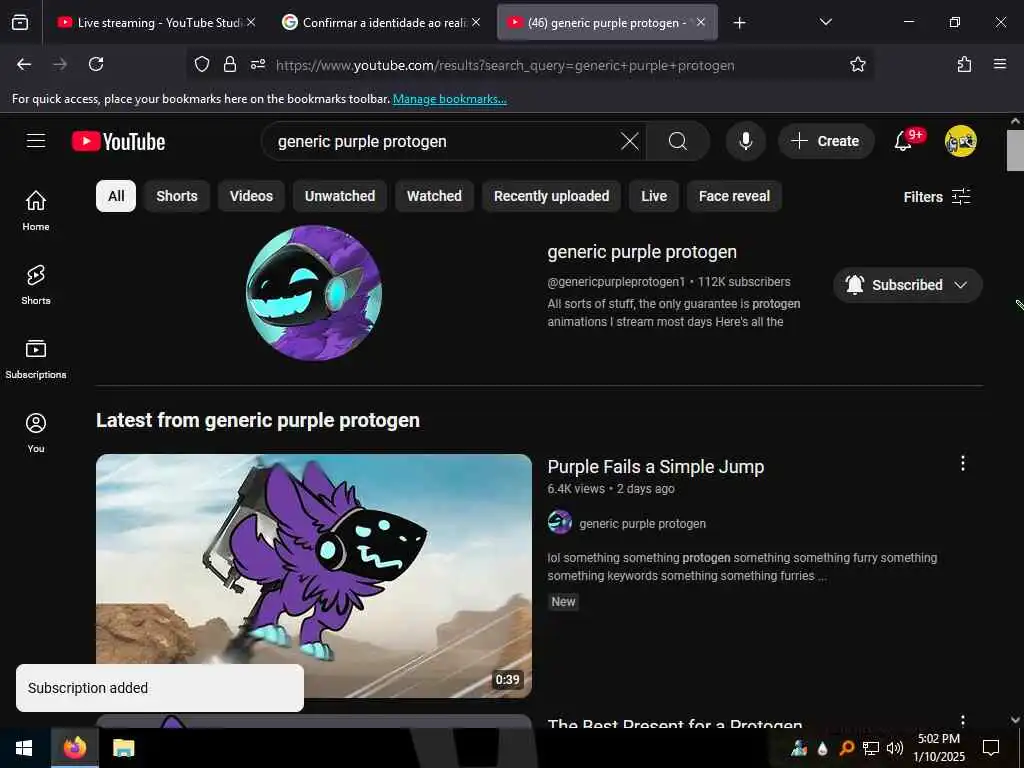
Task: Open the account avatar menu
Action: click(x=961, y=141)
